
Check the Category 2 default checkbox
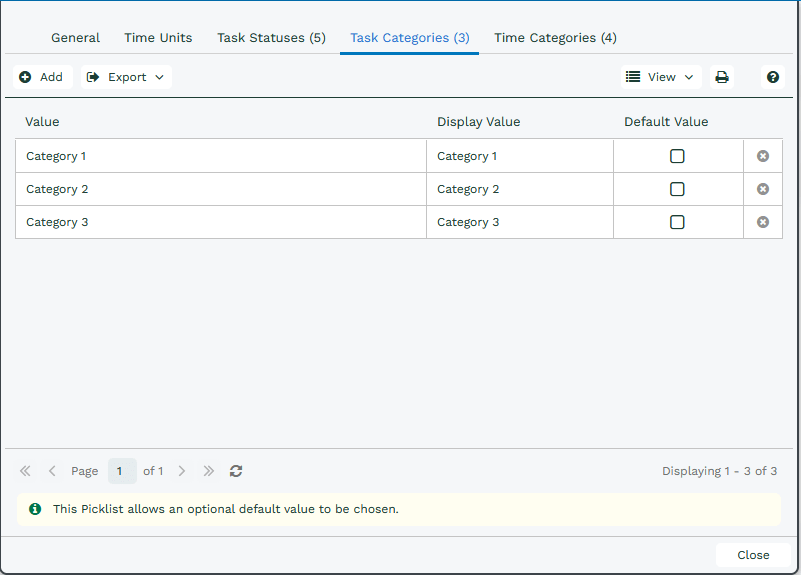coord(677,189)
